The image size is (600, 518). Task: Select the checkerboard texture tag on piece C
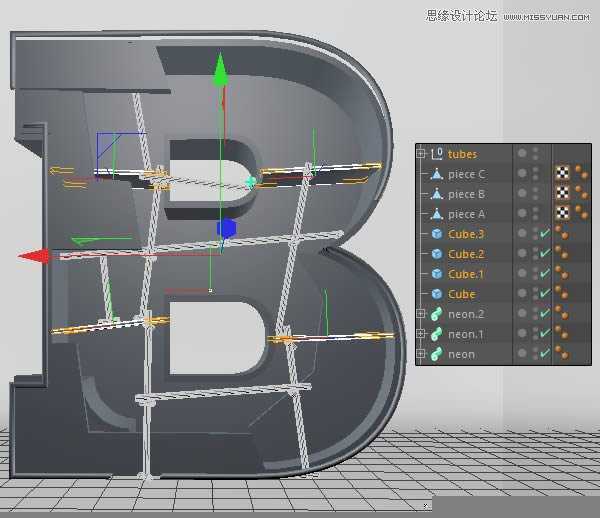click(x=562, y=173)
